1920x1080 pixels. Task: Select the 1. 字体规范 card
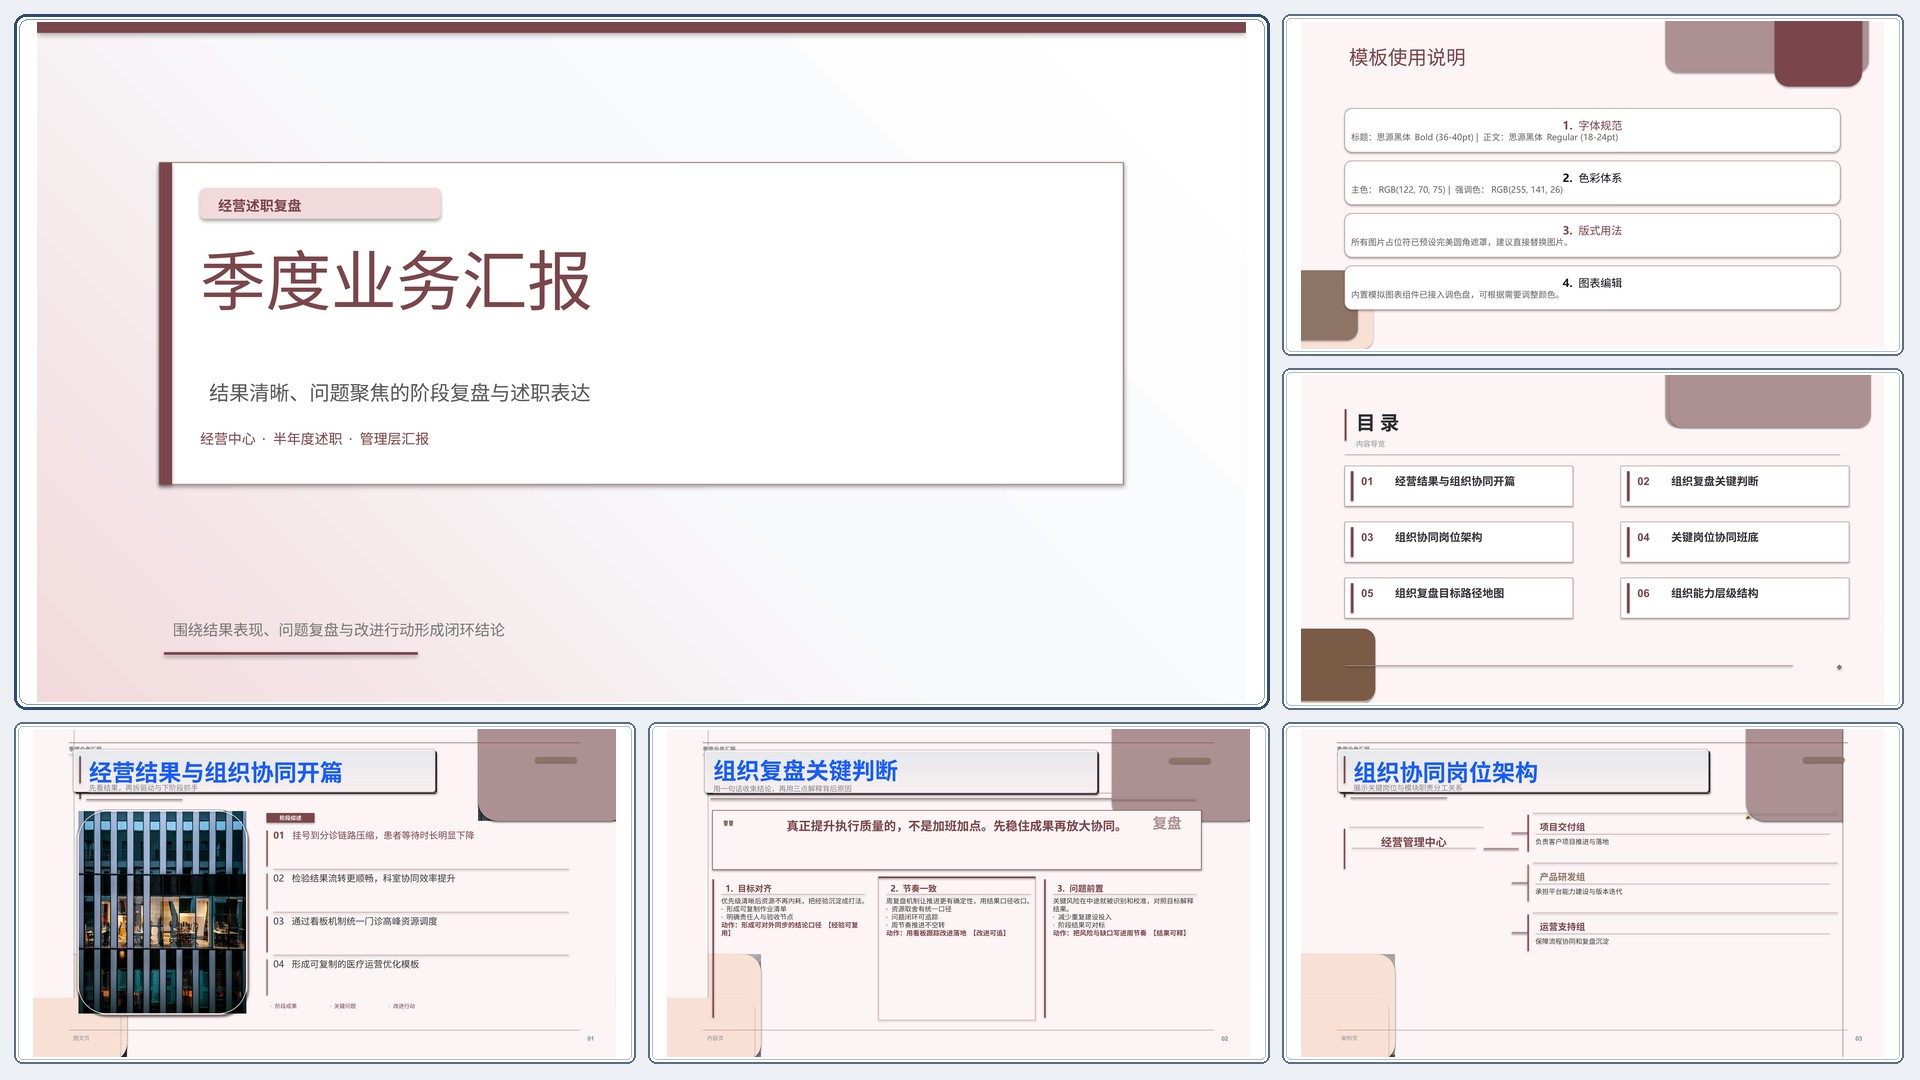1592,131
